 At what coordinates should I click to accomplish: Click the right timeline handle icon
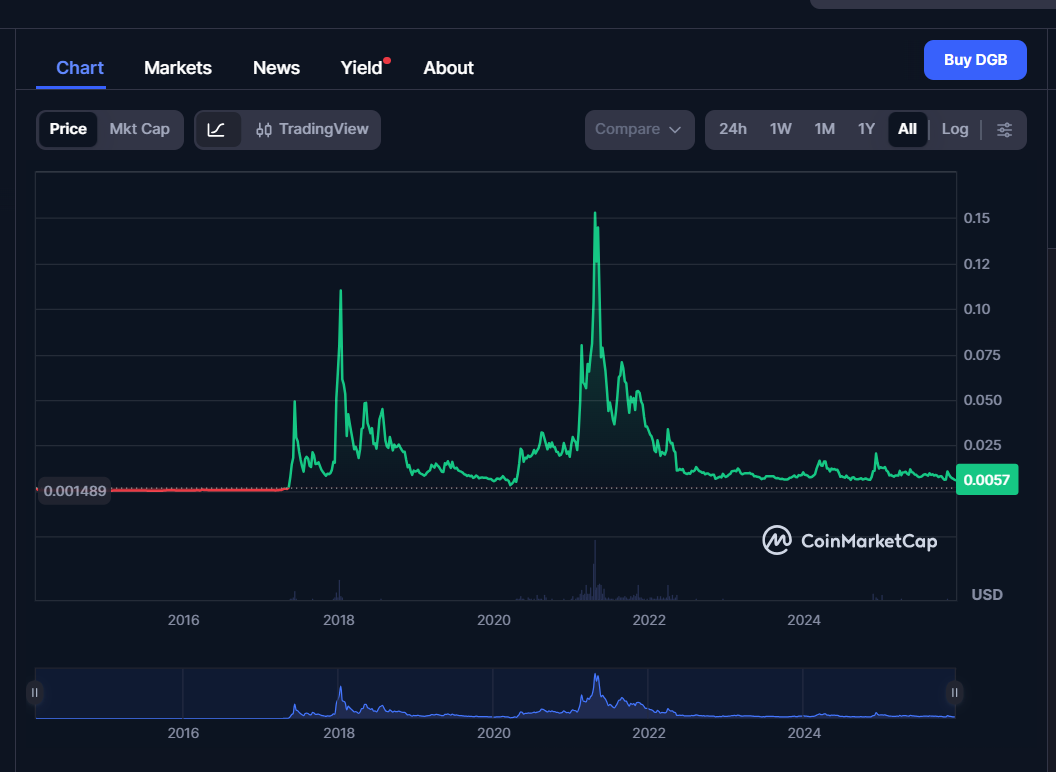tap(954, 692)
